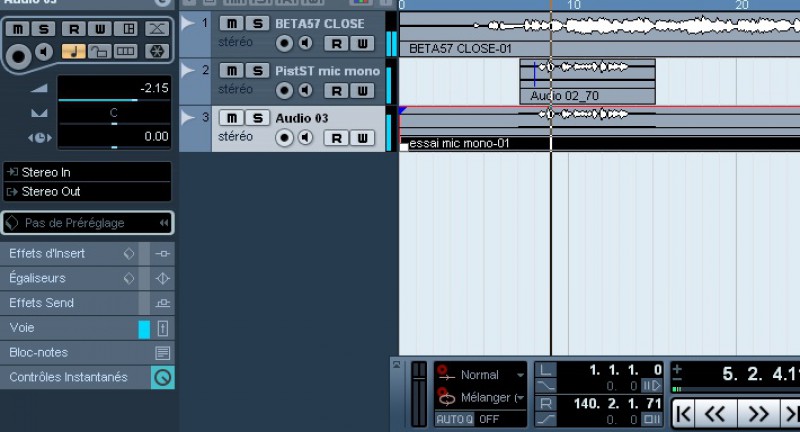The image size is (800, 432).
Task: Enable monitor speaker on BETA57 CLOSE track
Action: coord(306,43)
